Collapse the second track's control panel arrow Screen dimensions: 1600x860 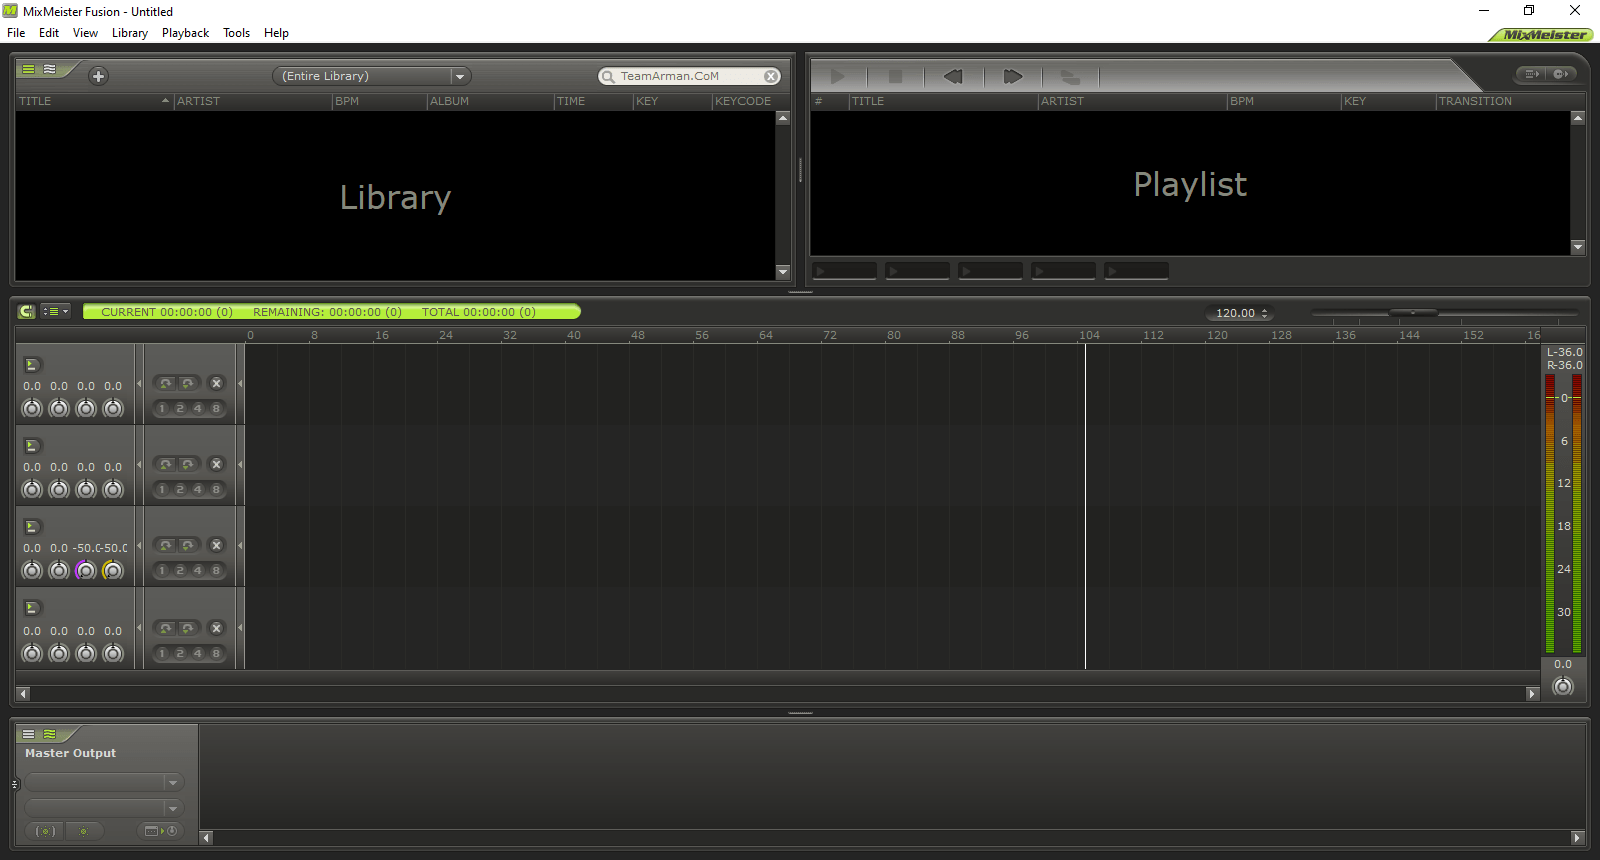(x=139, y=464)
